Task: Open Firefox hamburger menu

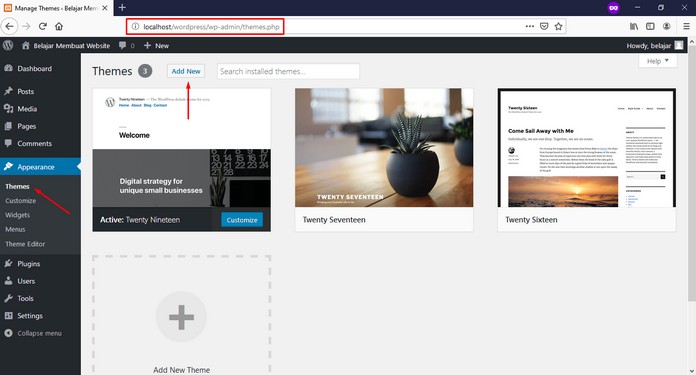Action: tap(686, 27)
